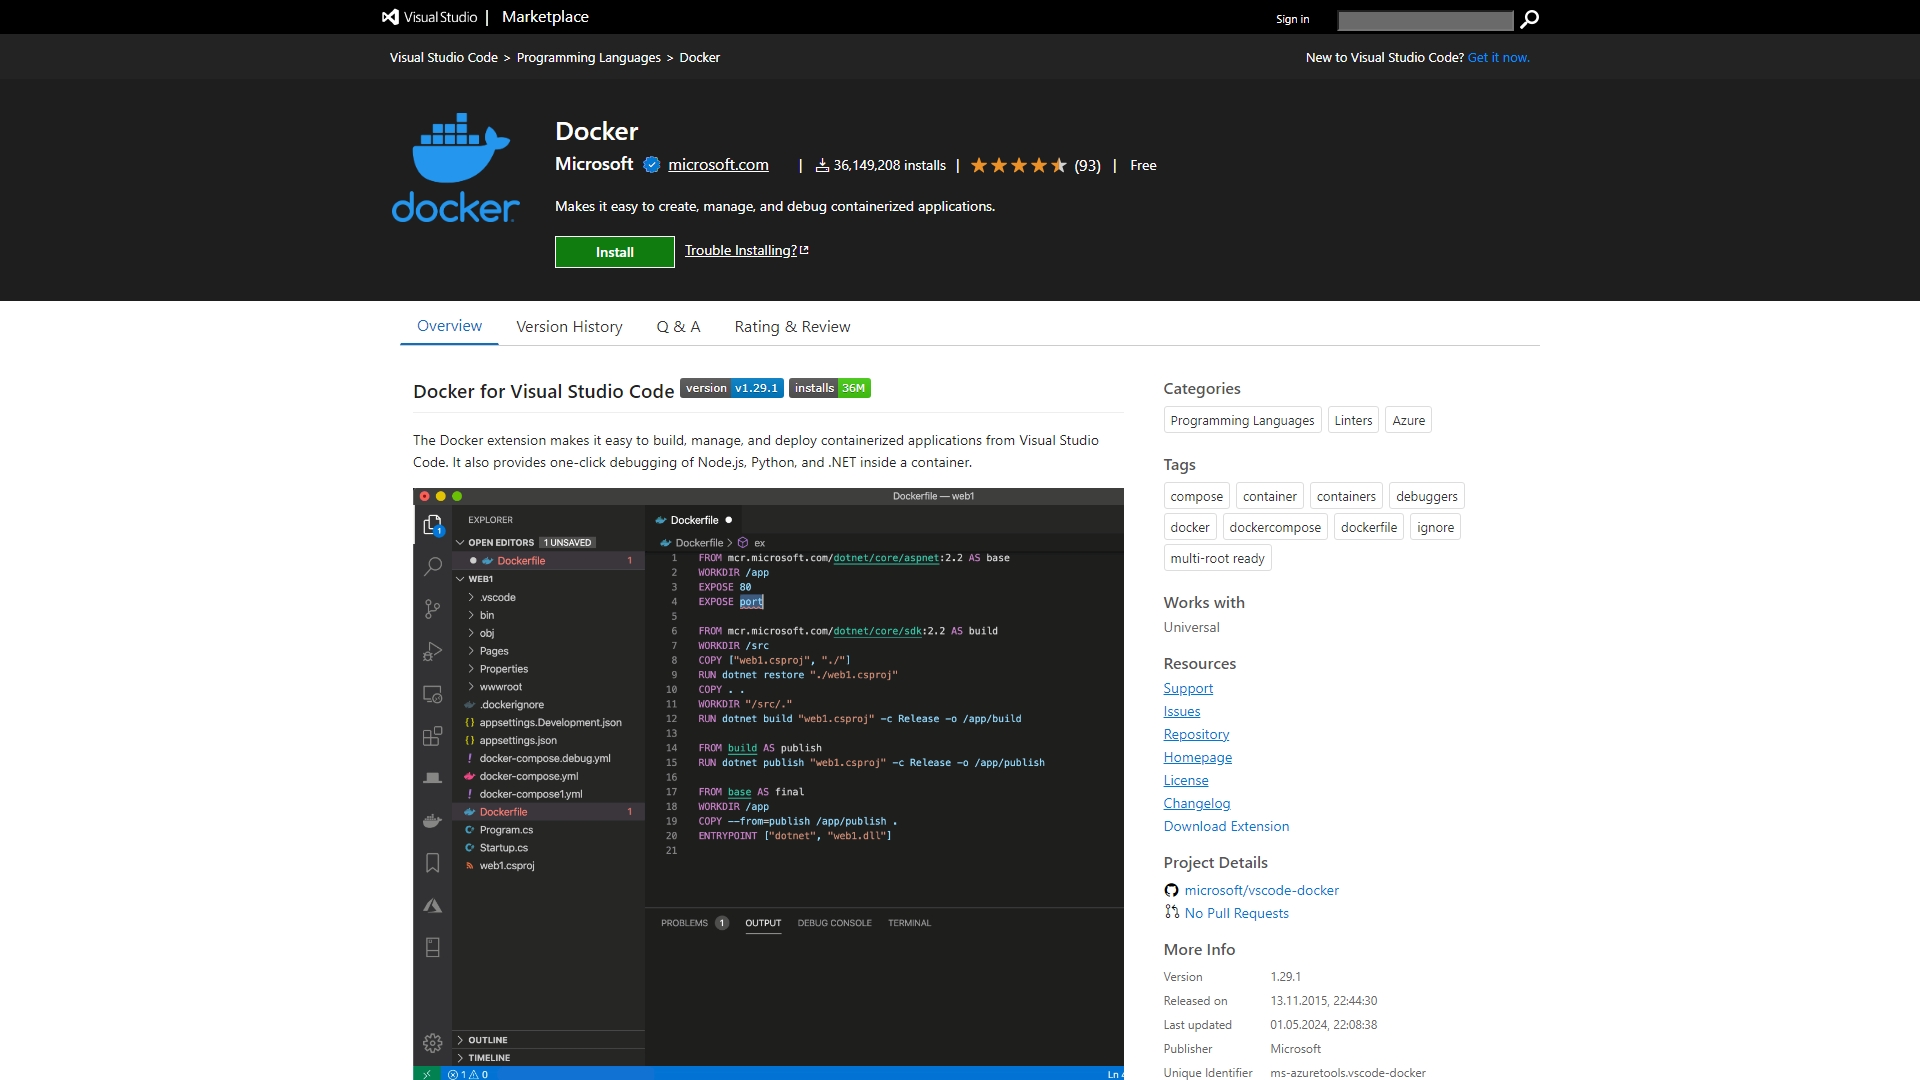1920x1080 pixels.
Task: Open Programming Languages breadcrumb
Action: tap(589, 58)
